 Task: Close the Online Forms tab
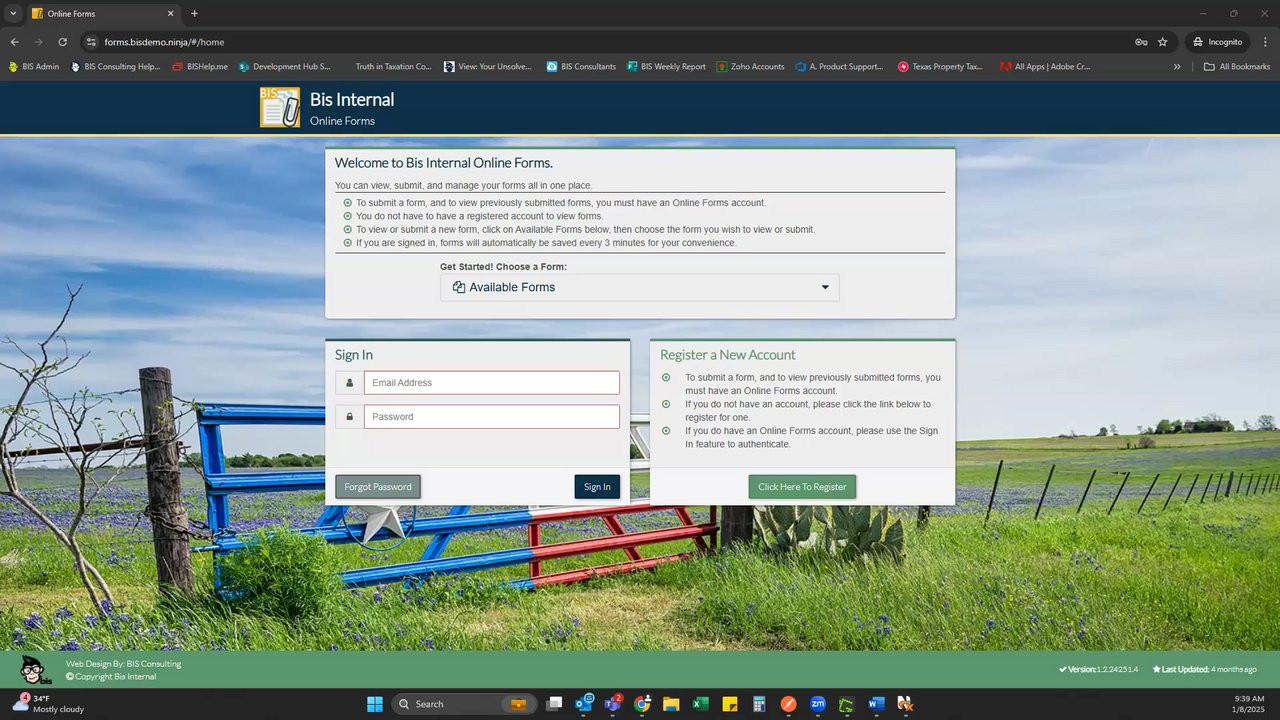pos(170,14)
